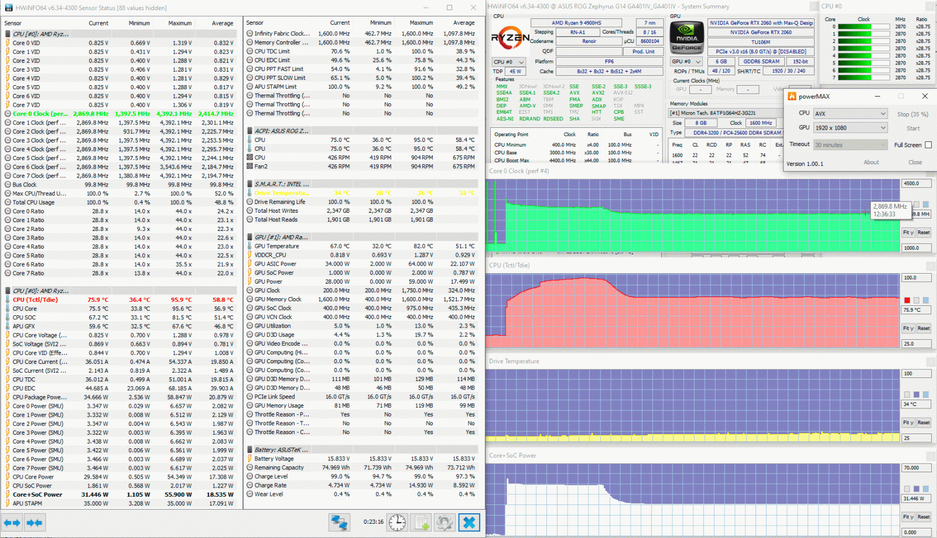Click the expand columns double-arrow button
This screenshot has height=538, width=937.
pos(12,523)
